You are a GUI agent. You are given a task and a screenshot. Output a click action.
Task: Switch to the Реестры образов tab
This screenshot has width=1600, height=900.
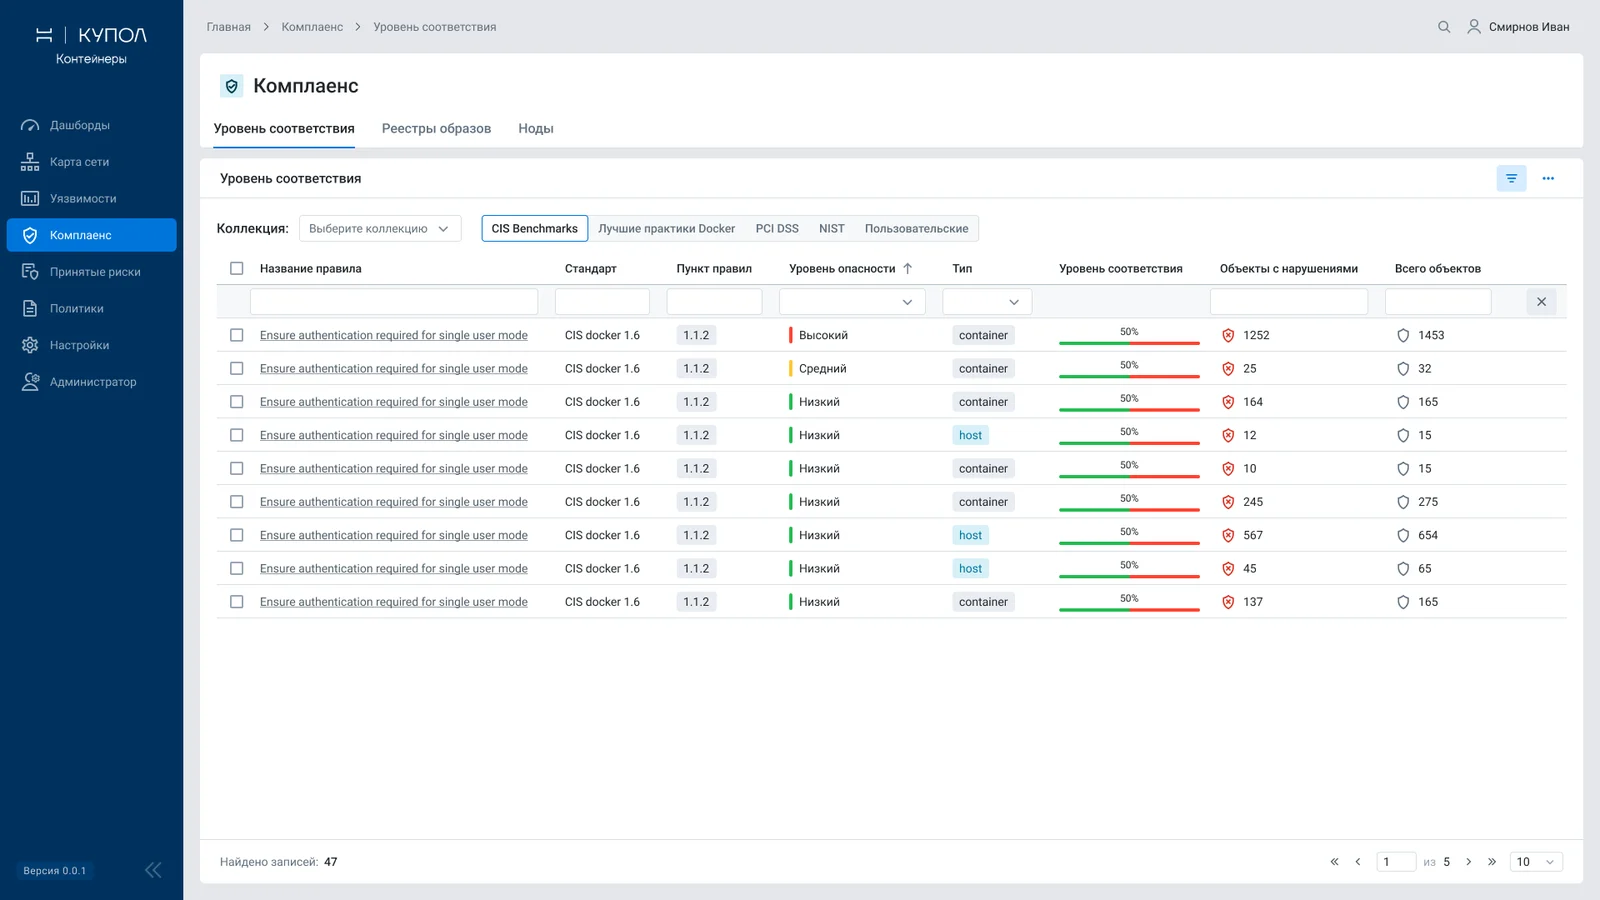[x=436, y=129]
